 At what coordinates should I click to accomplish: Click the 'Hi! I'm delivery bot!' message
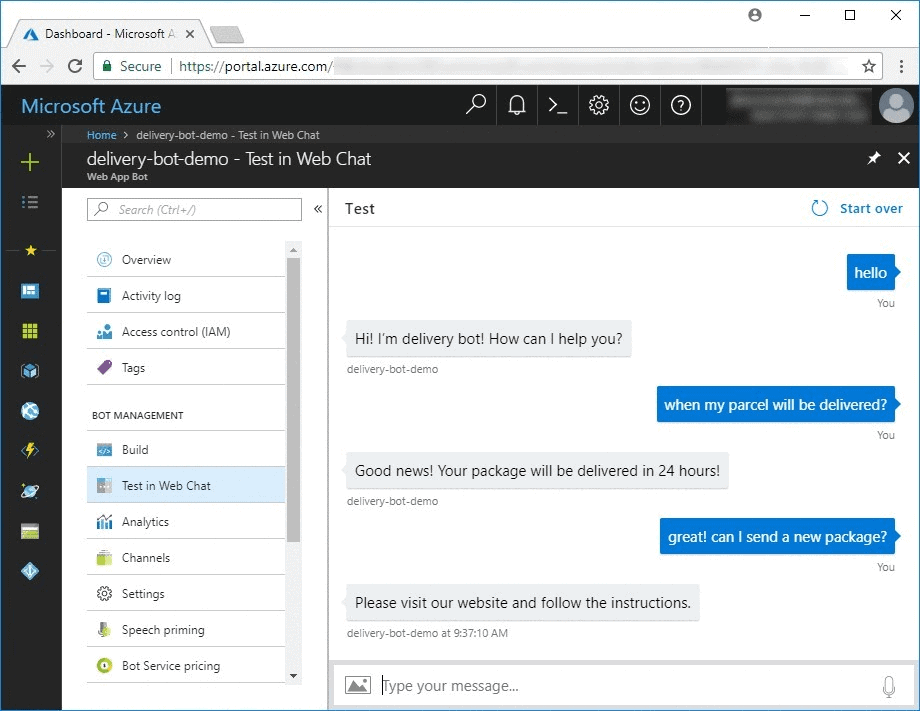488,338
